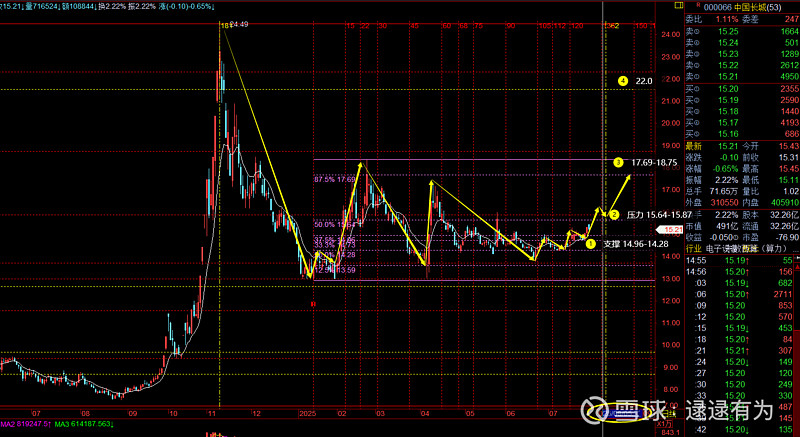Viewport: 800px width, 437px height.
Task: Click the 卖 15.23 ask row
Action: [741, 54]
